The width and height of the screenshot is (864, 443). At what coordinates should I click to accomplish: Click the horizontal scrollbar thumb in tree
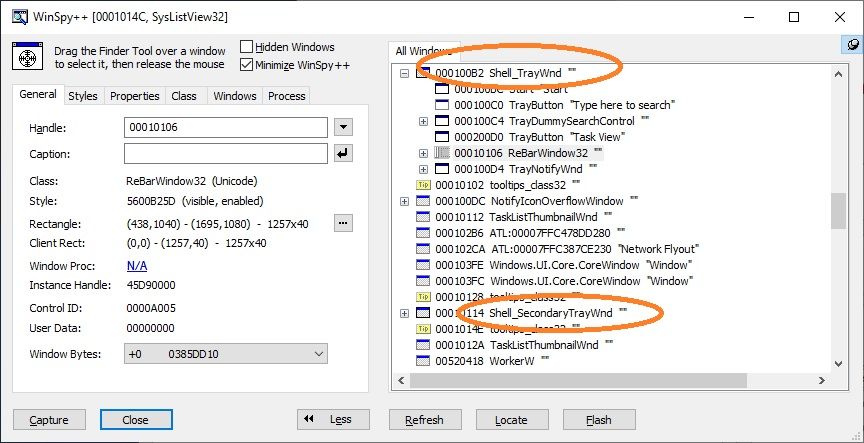pos(578,380)
